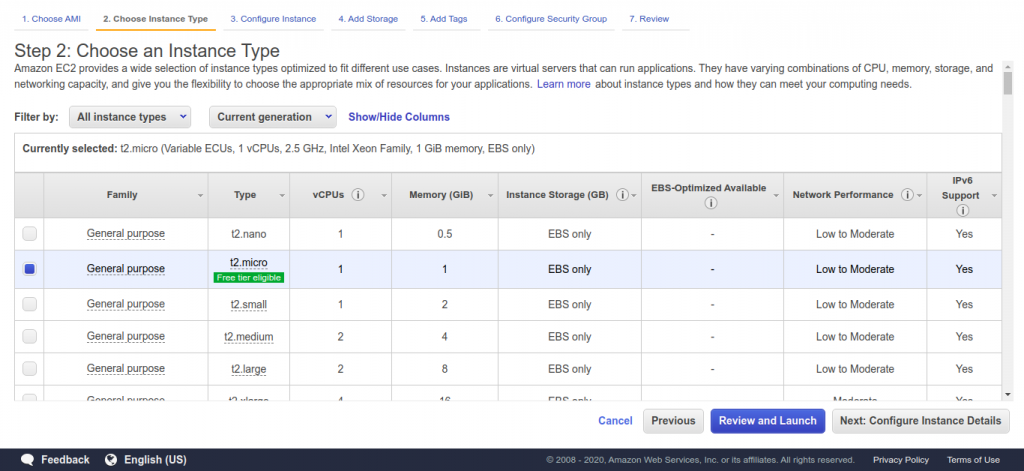Click EBS-Optimized Available info icon

711,203
